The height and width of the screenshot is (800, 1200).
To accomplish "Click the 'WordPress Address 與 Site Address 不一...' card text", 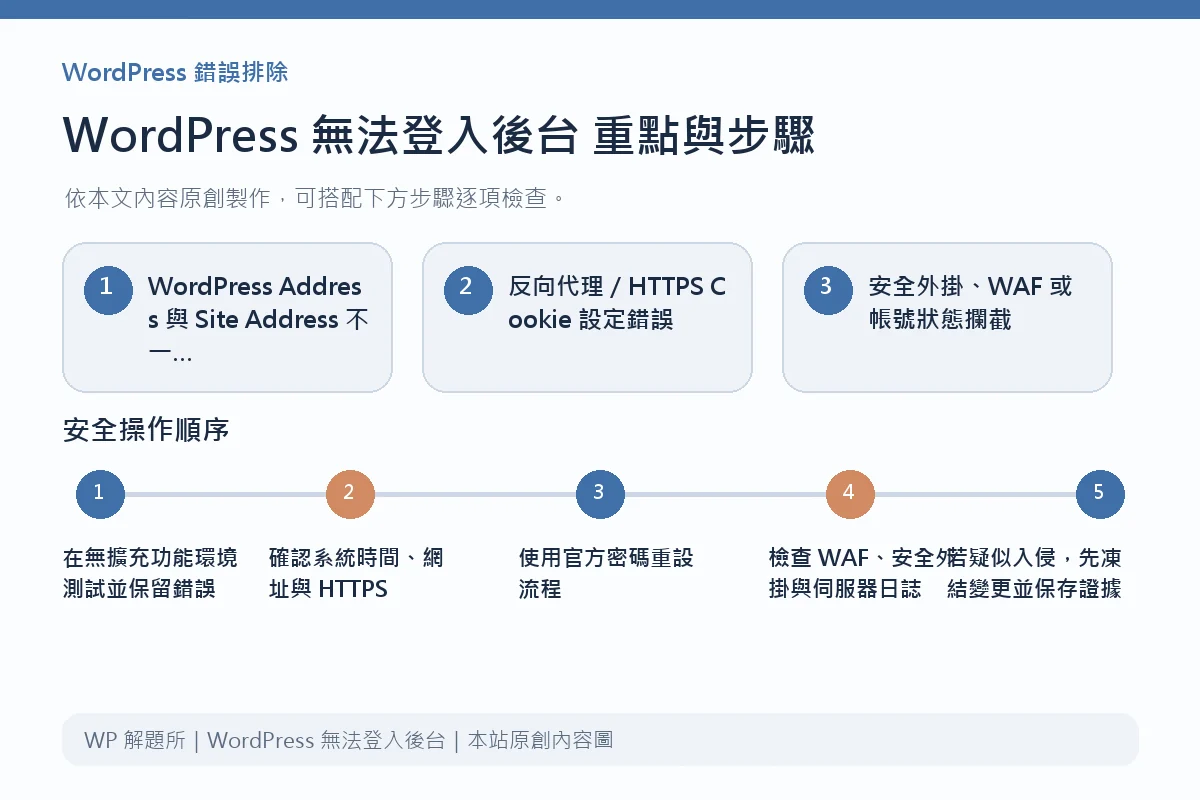I will (x=256, y=319).
